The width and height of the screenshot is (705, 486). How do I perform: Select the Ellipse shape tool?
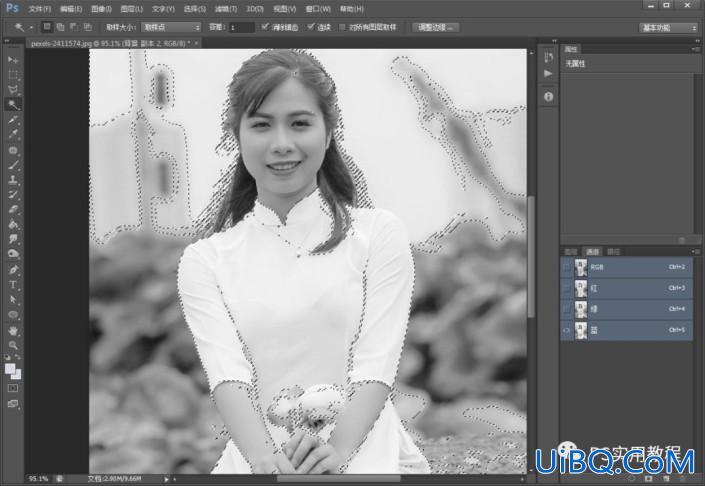tap(13, 314)
